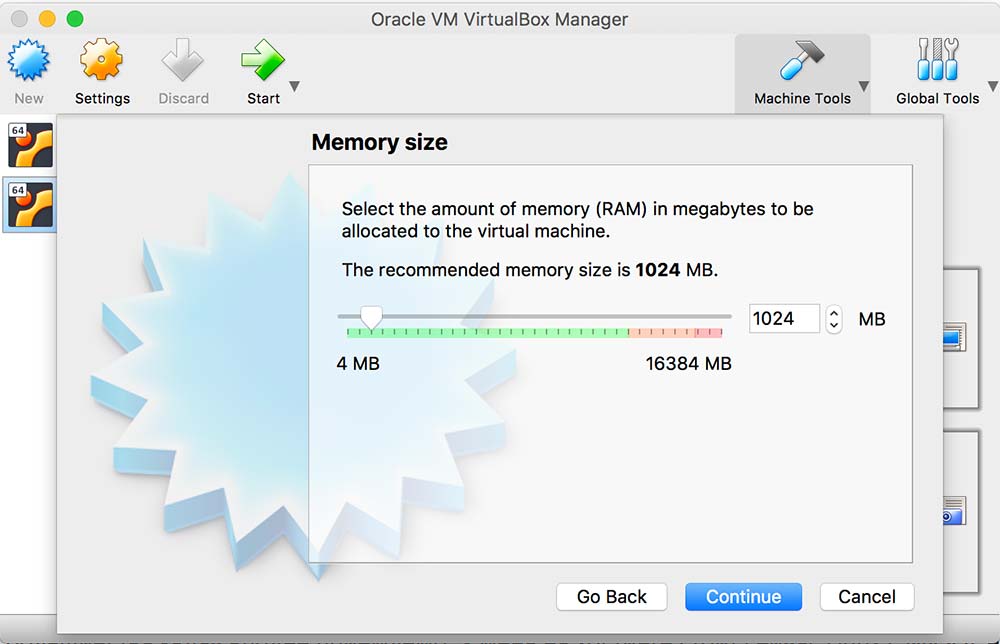Screen dimensions: 1000x644
Task: Expand the Start button dropdown arrow
Action: tap(294, 87)
